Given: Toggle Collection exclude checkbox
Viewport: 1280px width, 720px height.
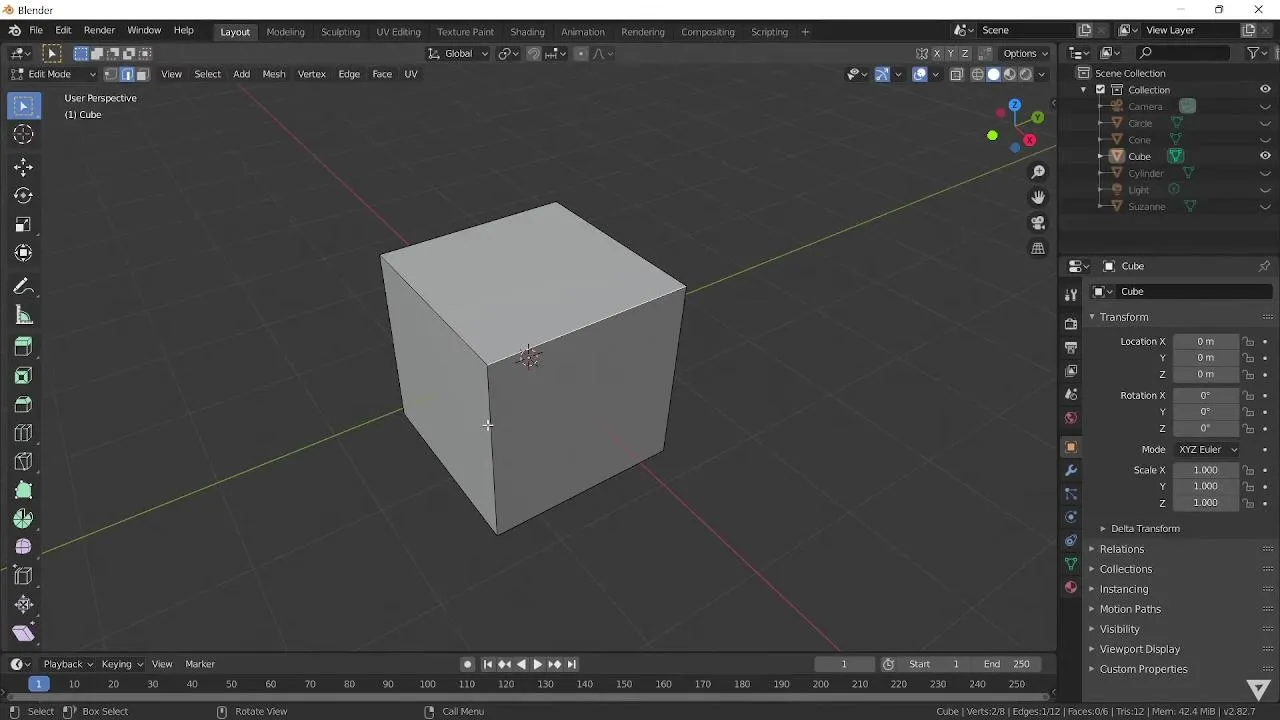Looking at the screenshot, I should [x=1101, y=90].
